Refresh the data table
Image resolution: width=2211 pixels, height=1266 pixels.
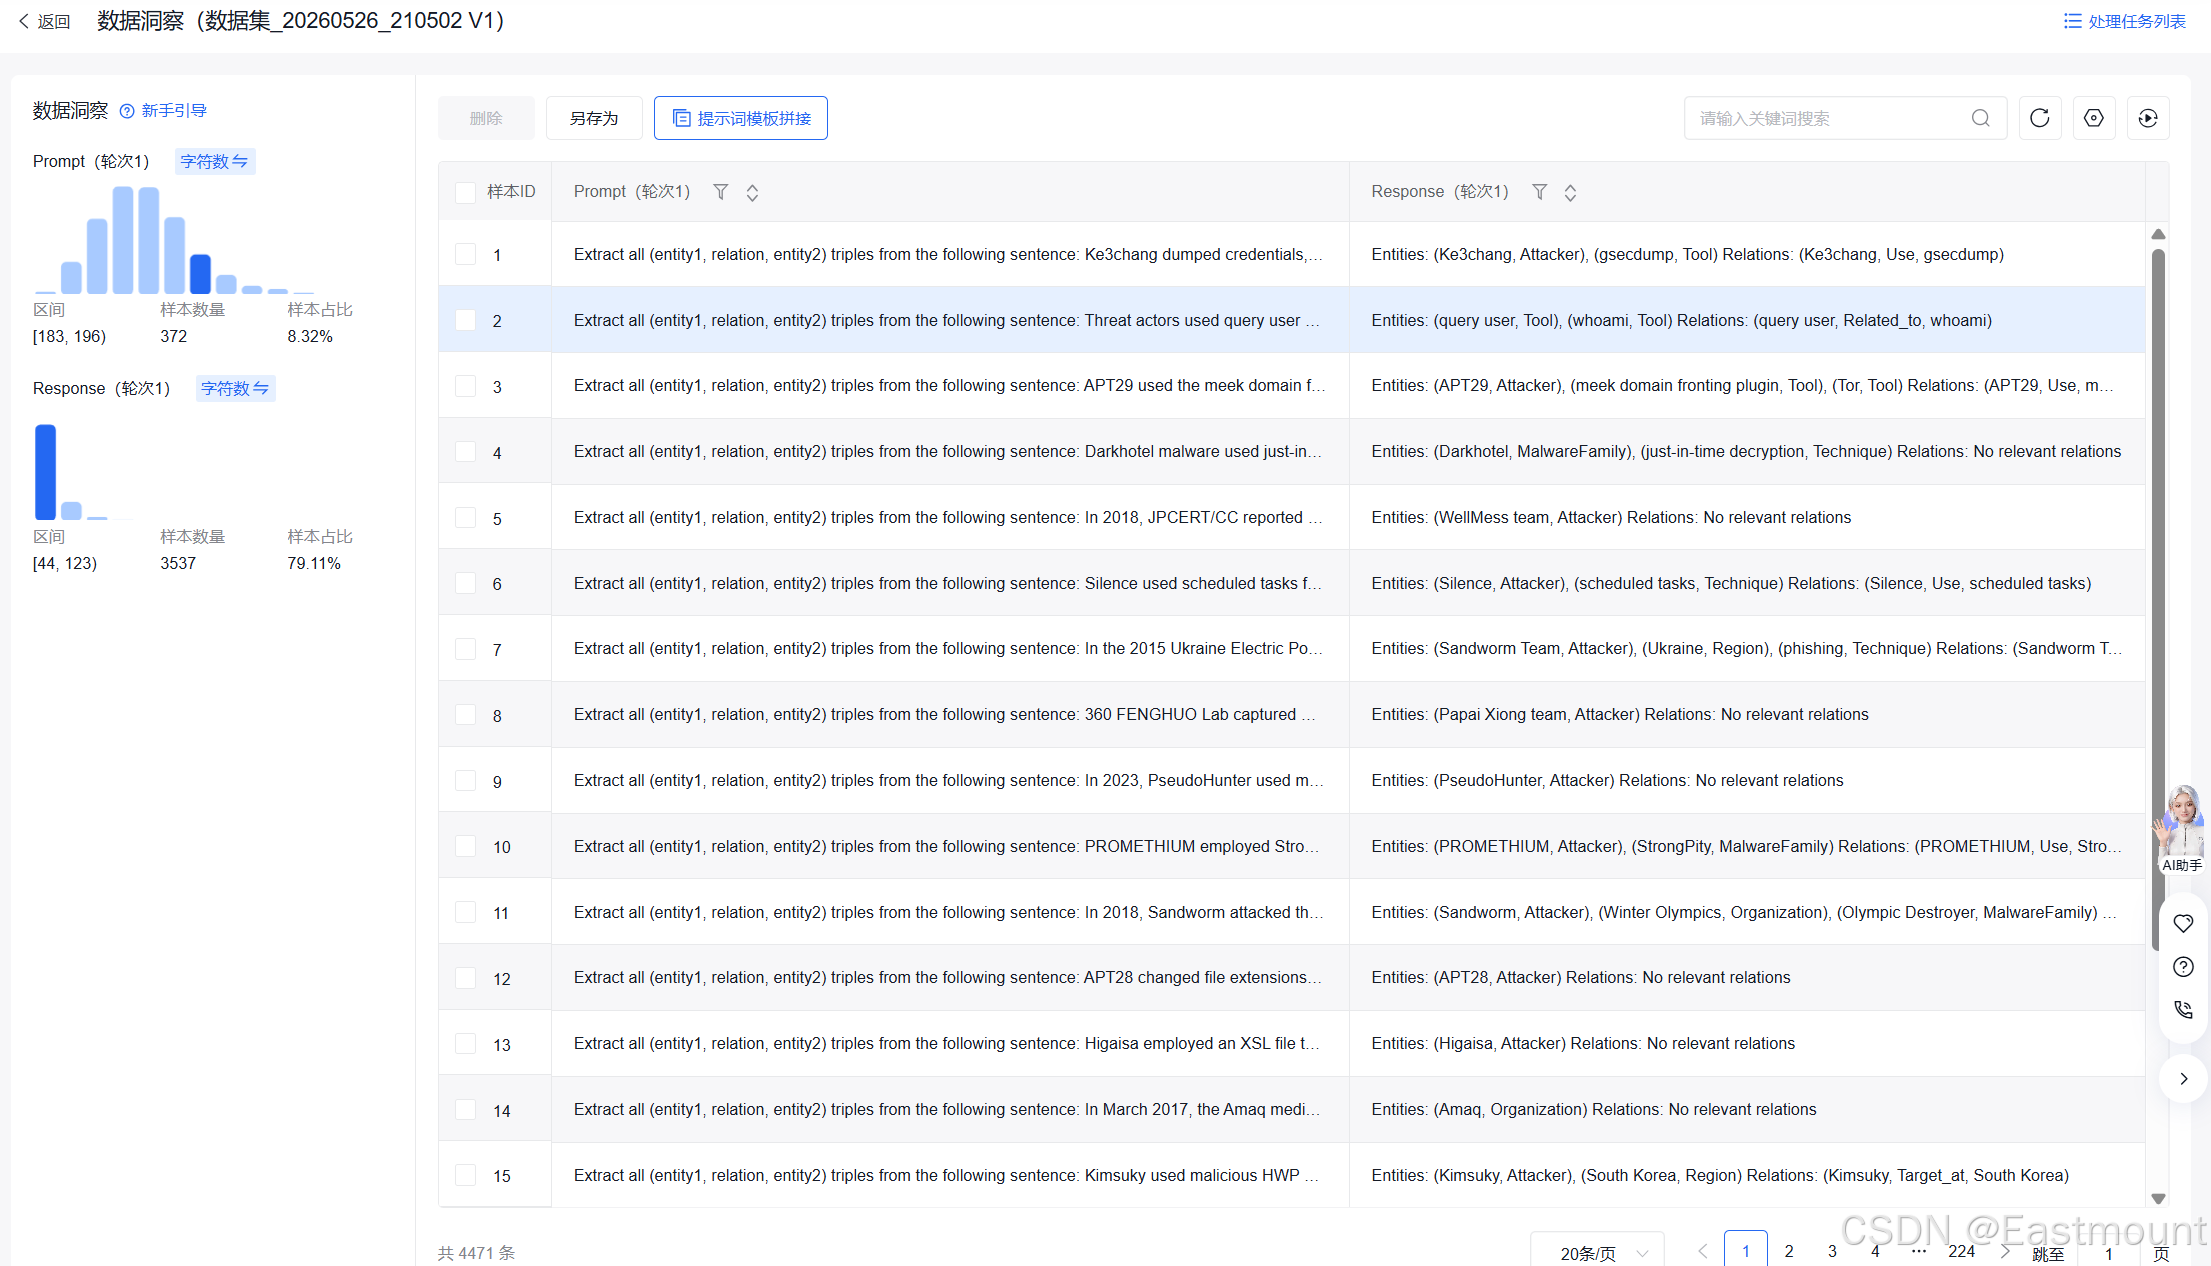pyautogui.click(x=2040, y=118)
